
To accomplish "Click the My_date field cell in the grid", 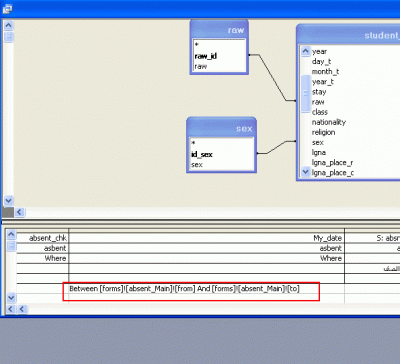I will coord(206,238).
